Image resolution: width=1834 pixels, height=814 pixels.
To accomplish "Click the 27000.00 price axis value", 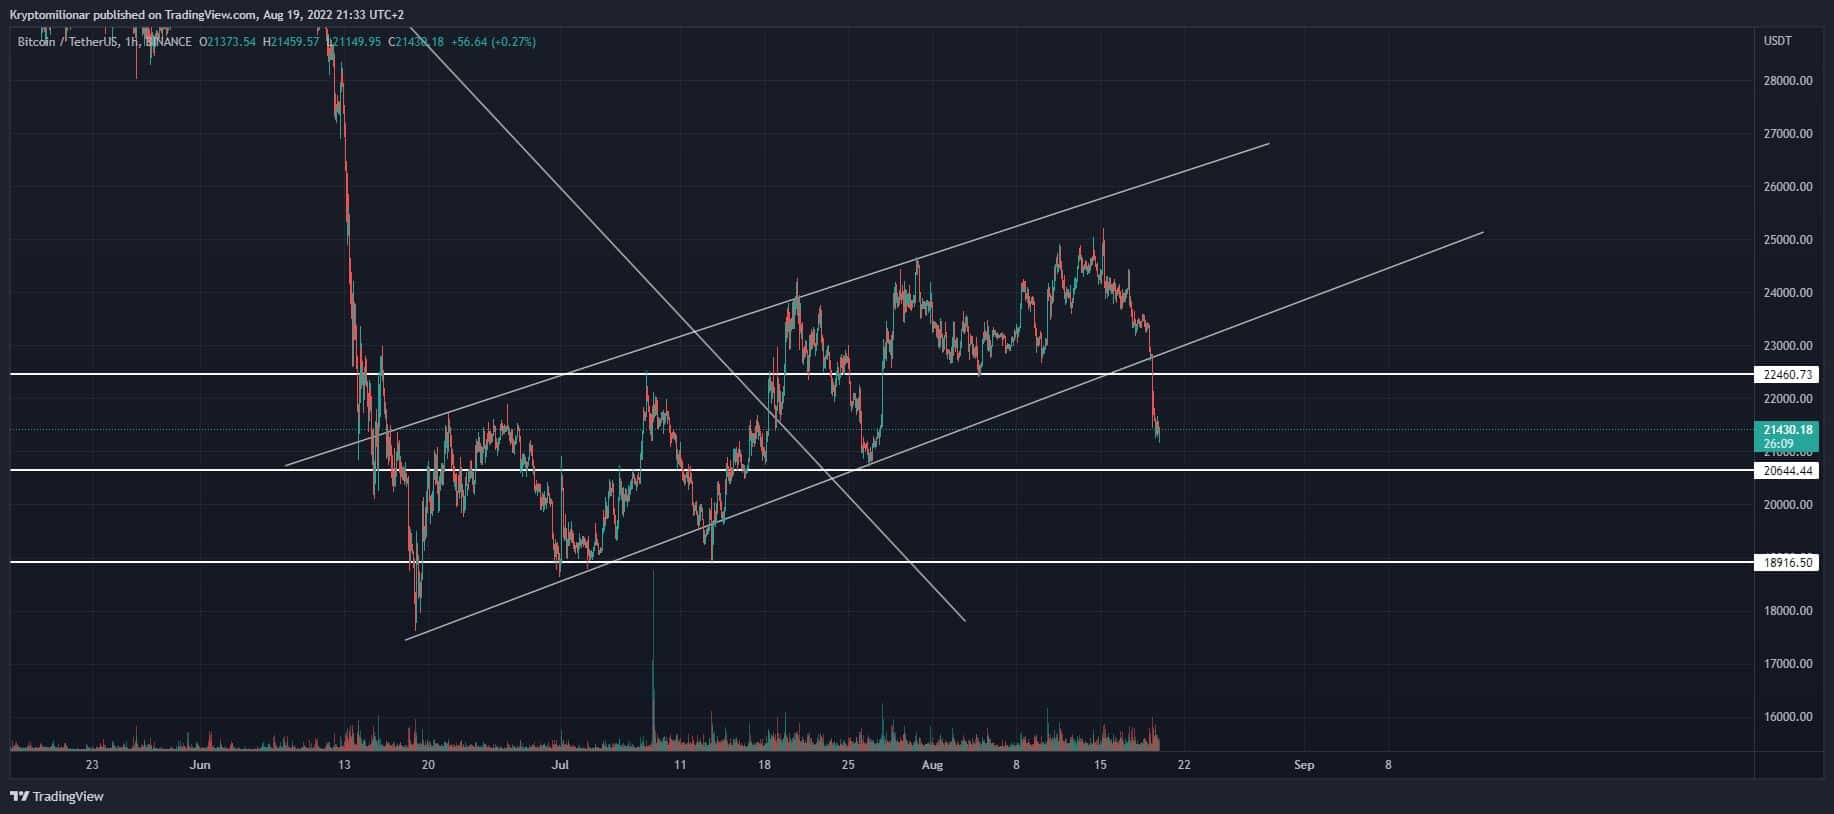I will pyautogui.click(x=1788, y=134).
